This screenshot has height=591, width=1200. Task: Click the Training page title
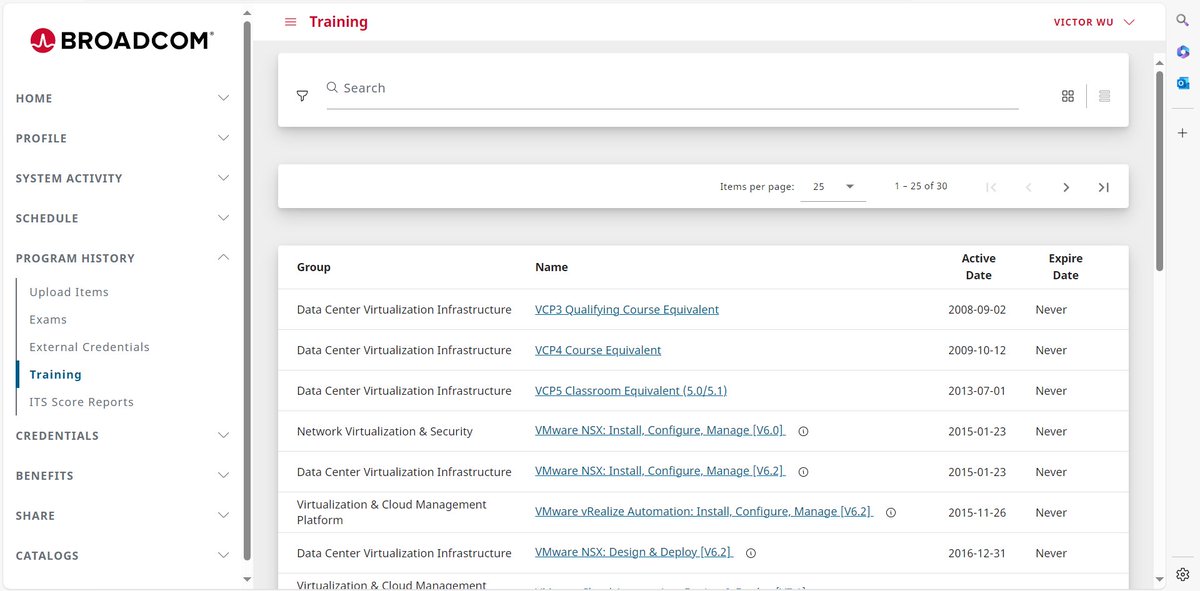pos(338,22)
